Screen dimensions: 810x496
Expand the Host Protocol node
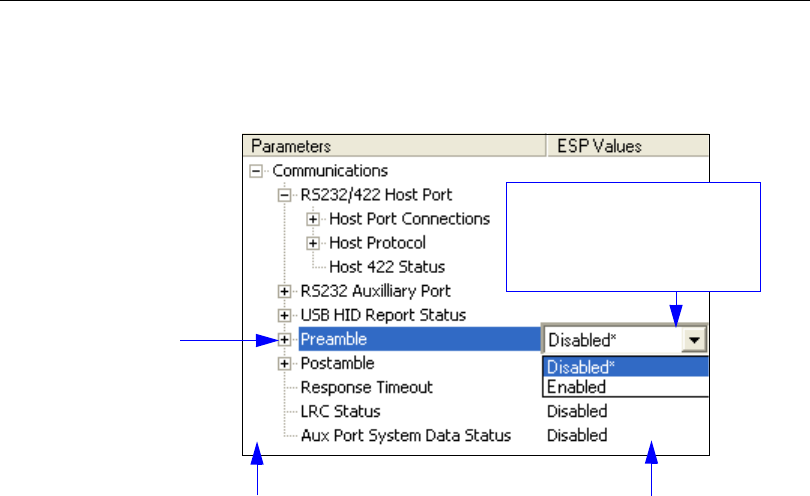point(313,243)
